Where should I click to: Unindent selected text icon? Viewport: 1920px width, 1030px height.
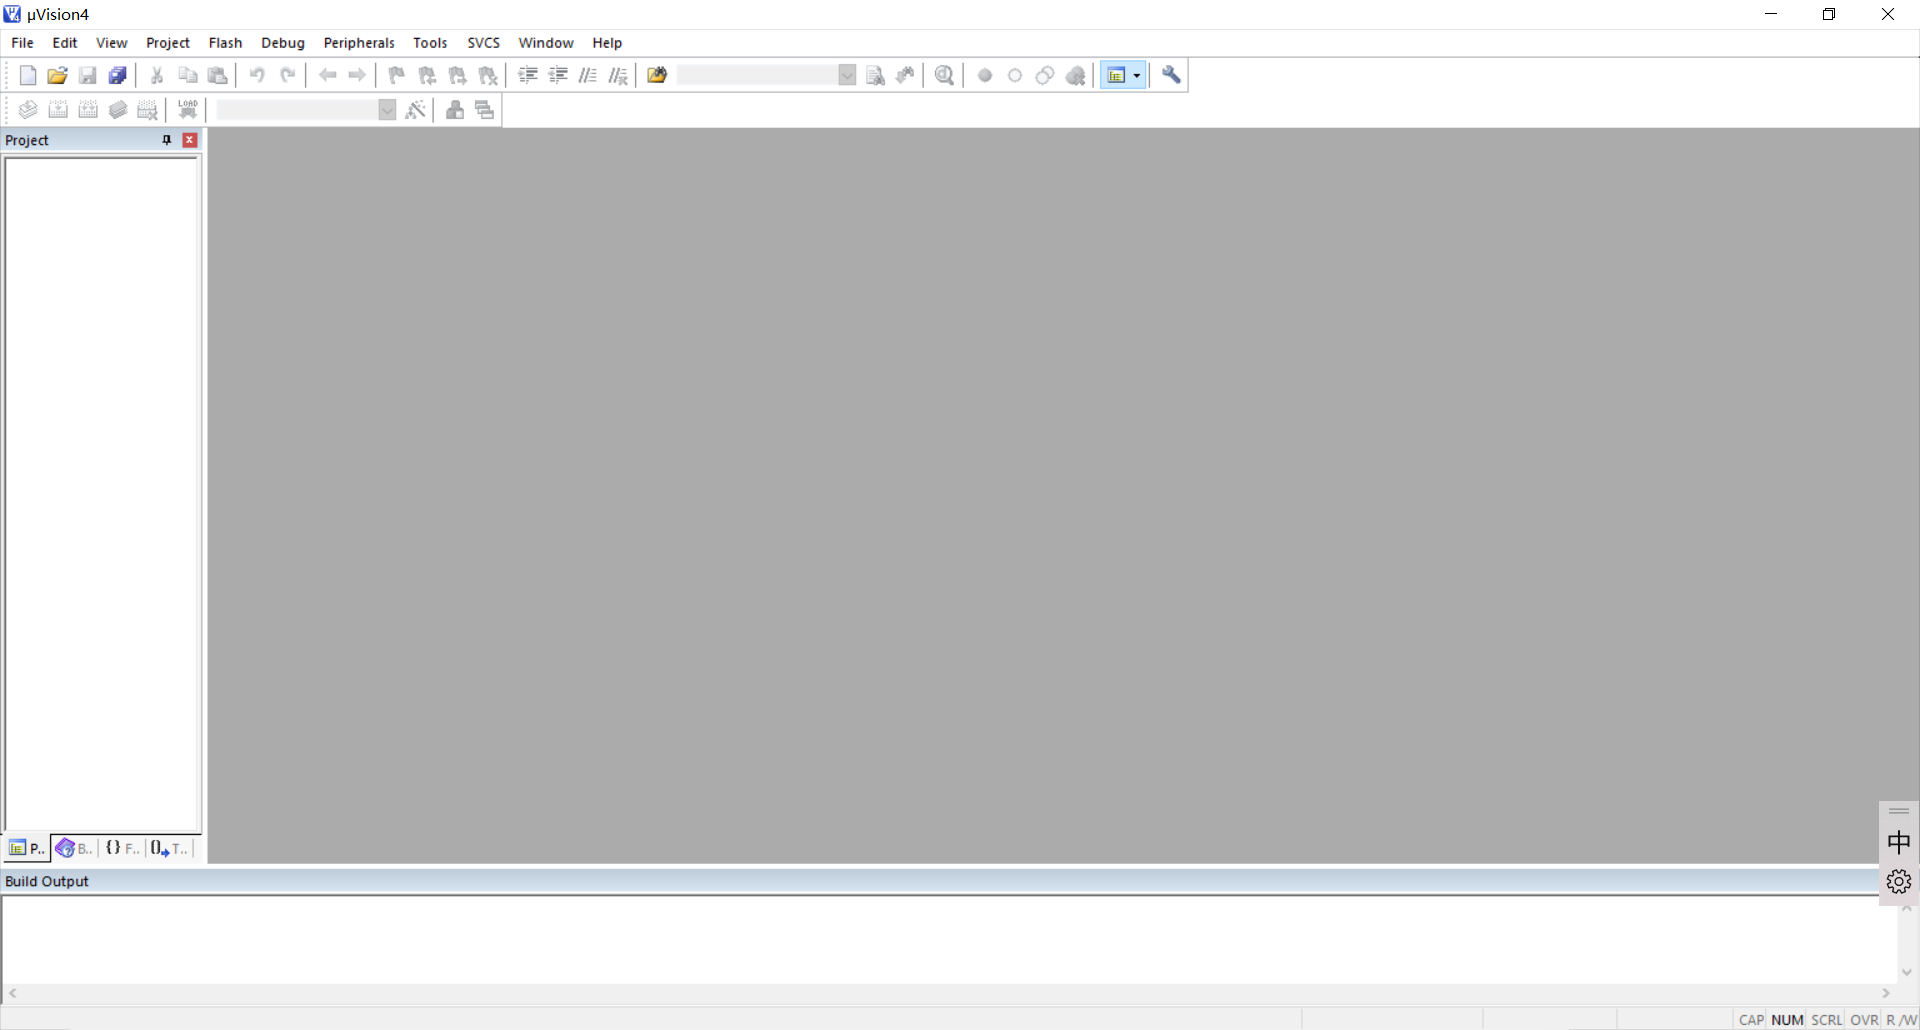tap(558, 75)
